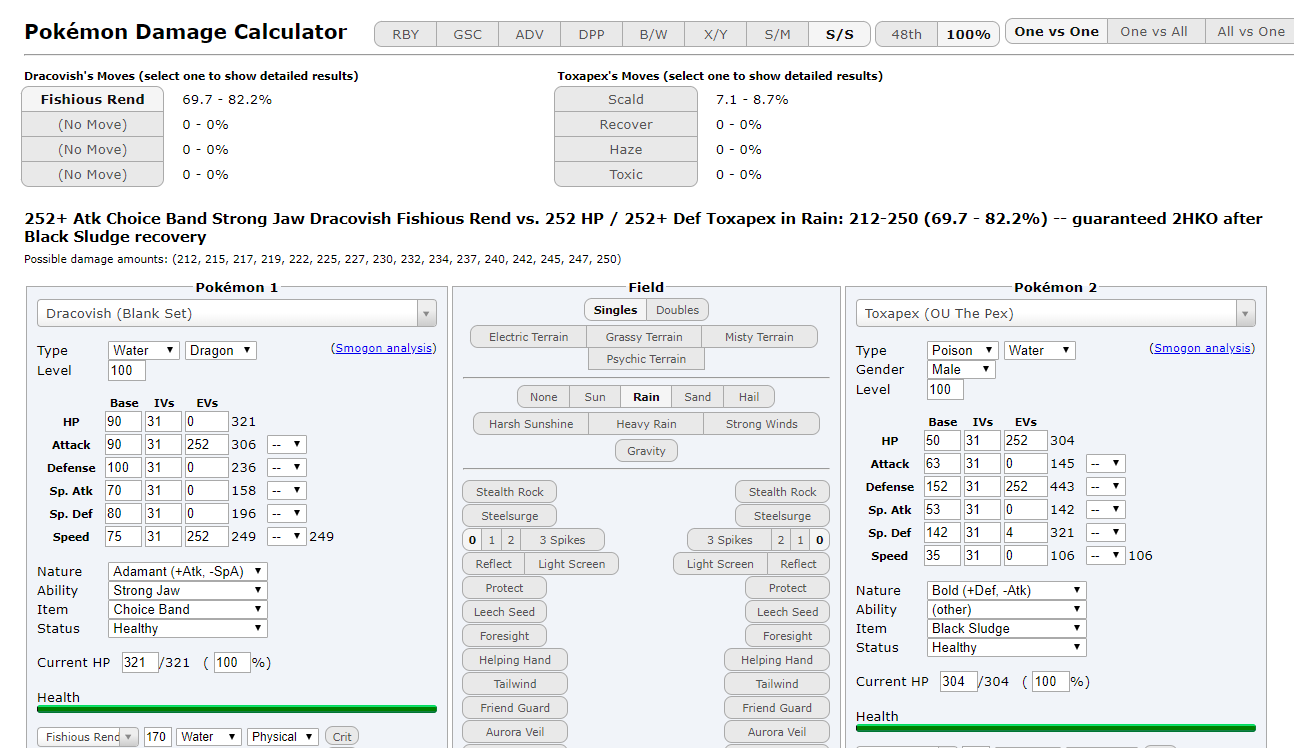
Task: Select the Scald move for Toxapex
Action: pyautogui.click(x=626, y=99)
